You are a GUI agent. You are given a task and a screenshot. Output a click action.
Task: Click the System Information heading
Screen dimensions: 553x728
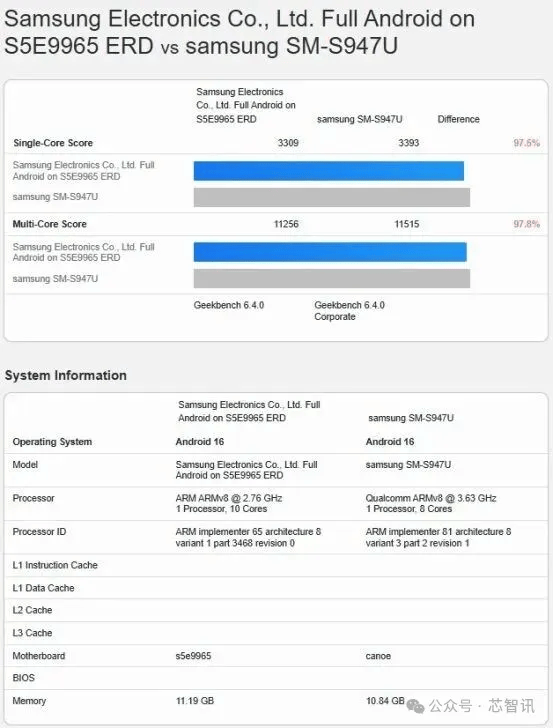[x=65, y=375]
